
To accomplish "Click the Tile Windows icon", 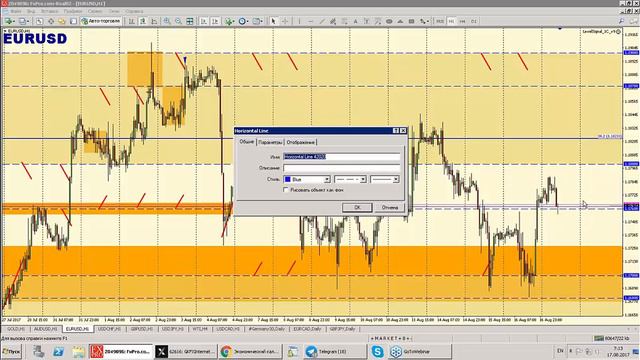I will 190,21.
